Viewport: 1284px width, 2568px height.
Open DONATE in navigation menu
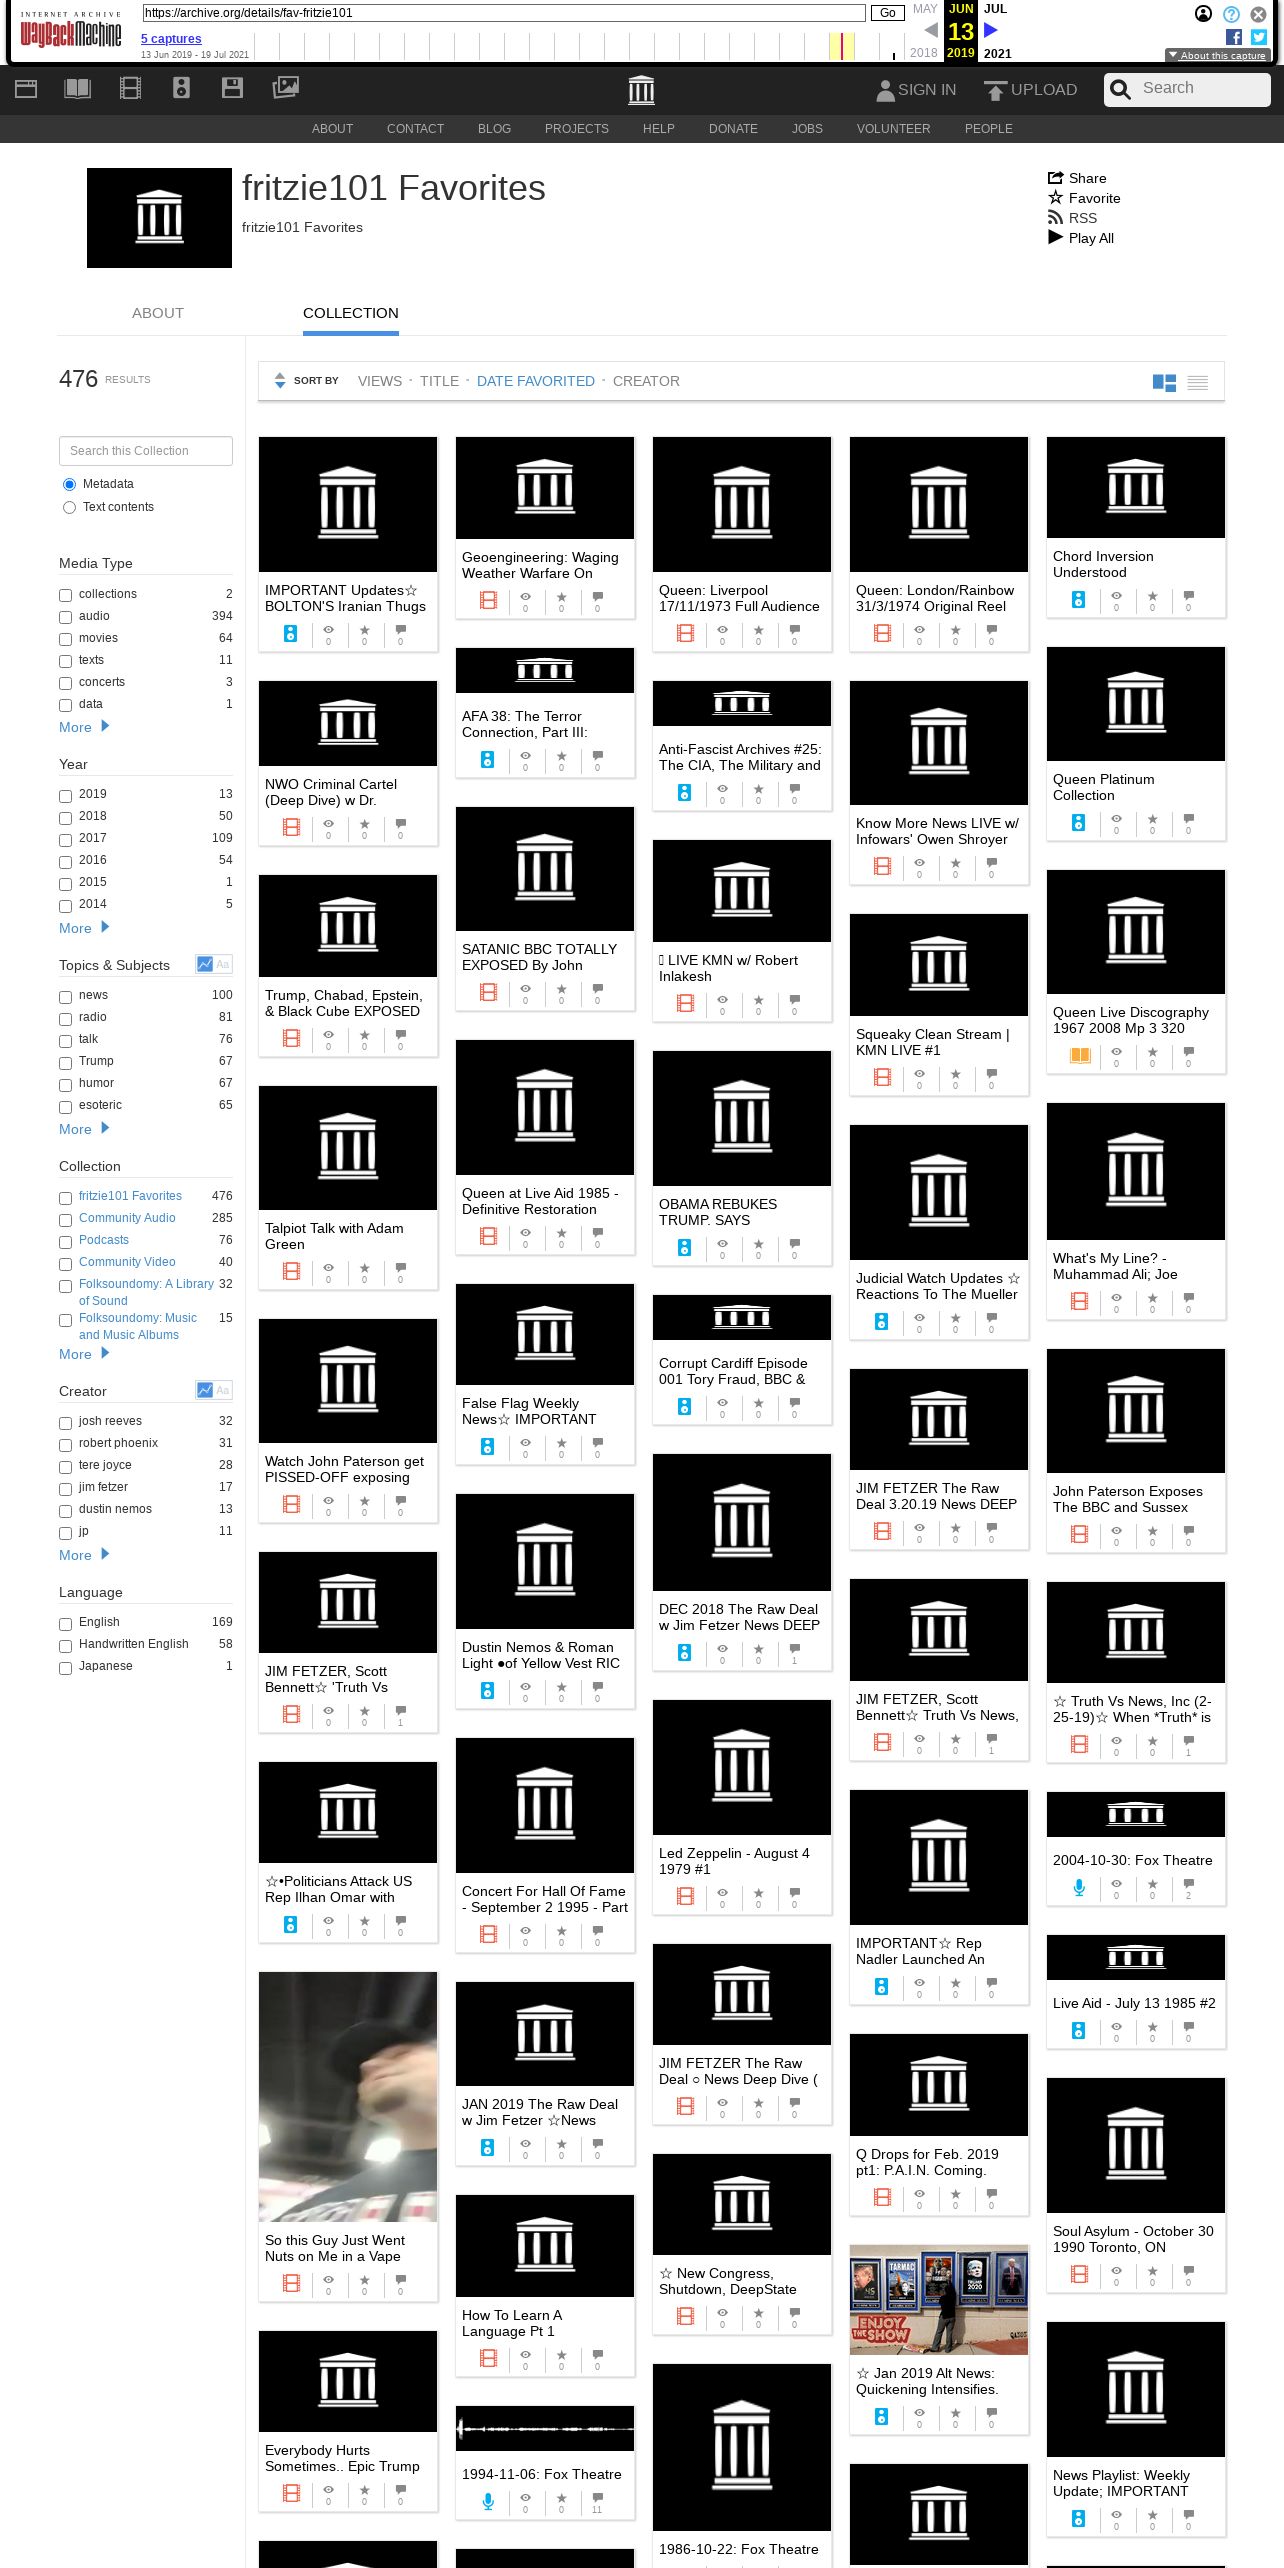(x=733, y=129)
